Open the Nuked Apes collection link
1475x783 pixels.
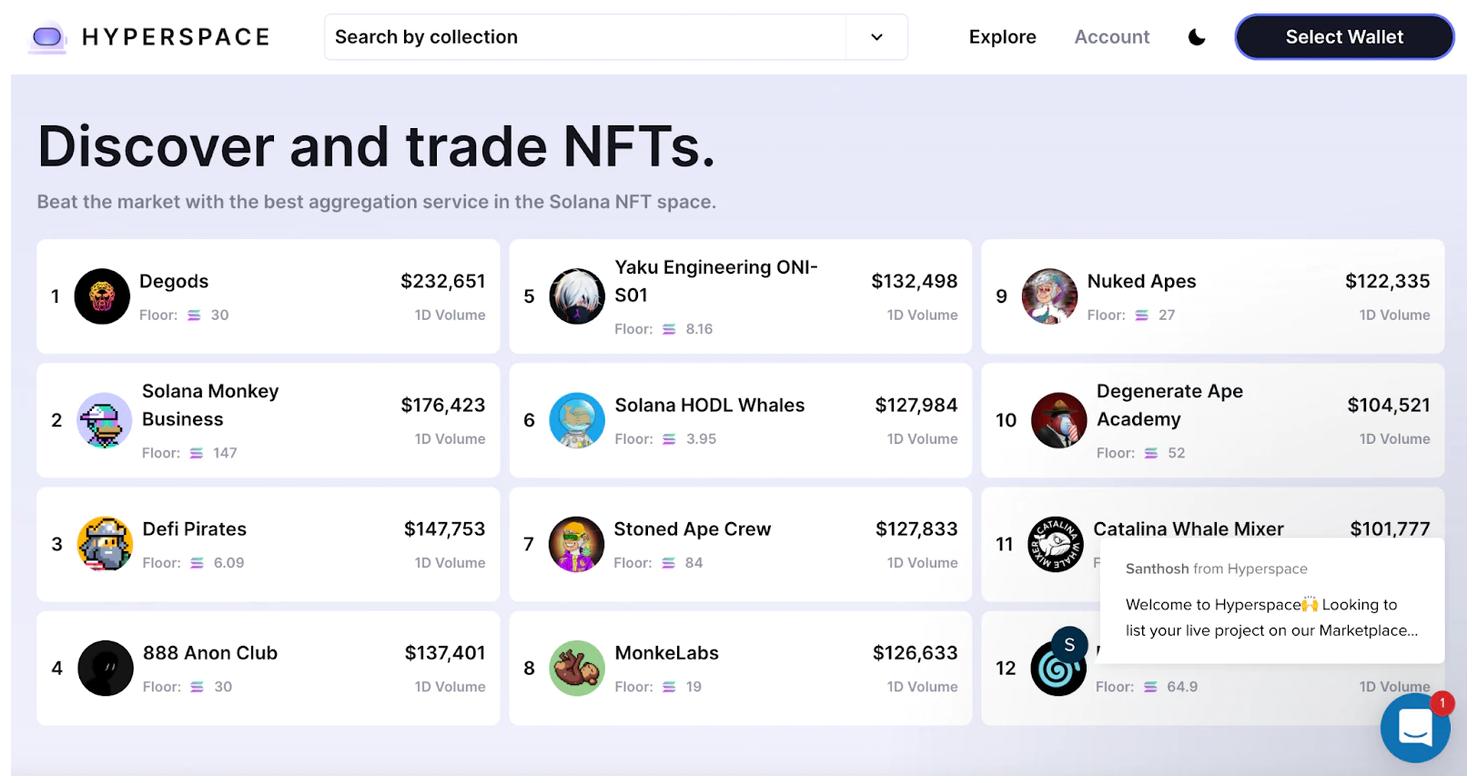pyautogui.click(x=1141, y=281)
